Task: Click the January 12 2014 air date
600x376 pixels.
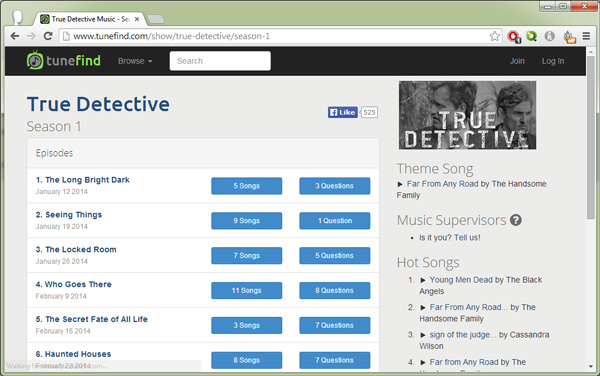Action: click(x=62, y=192)
